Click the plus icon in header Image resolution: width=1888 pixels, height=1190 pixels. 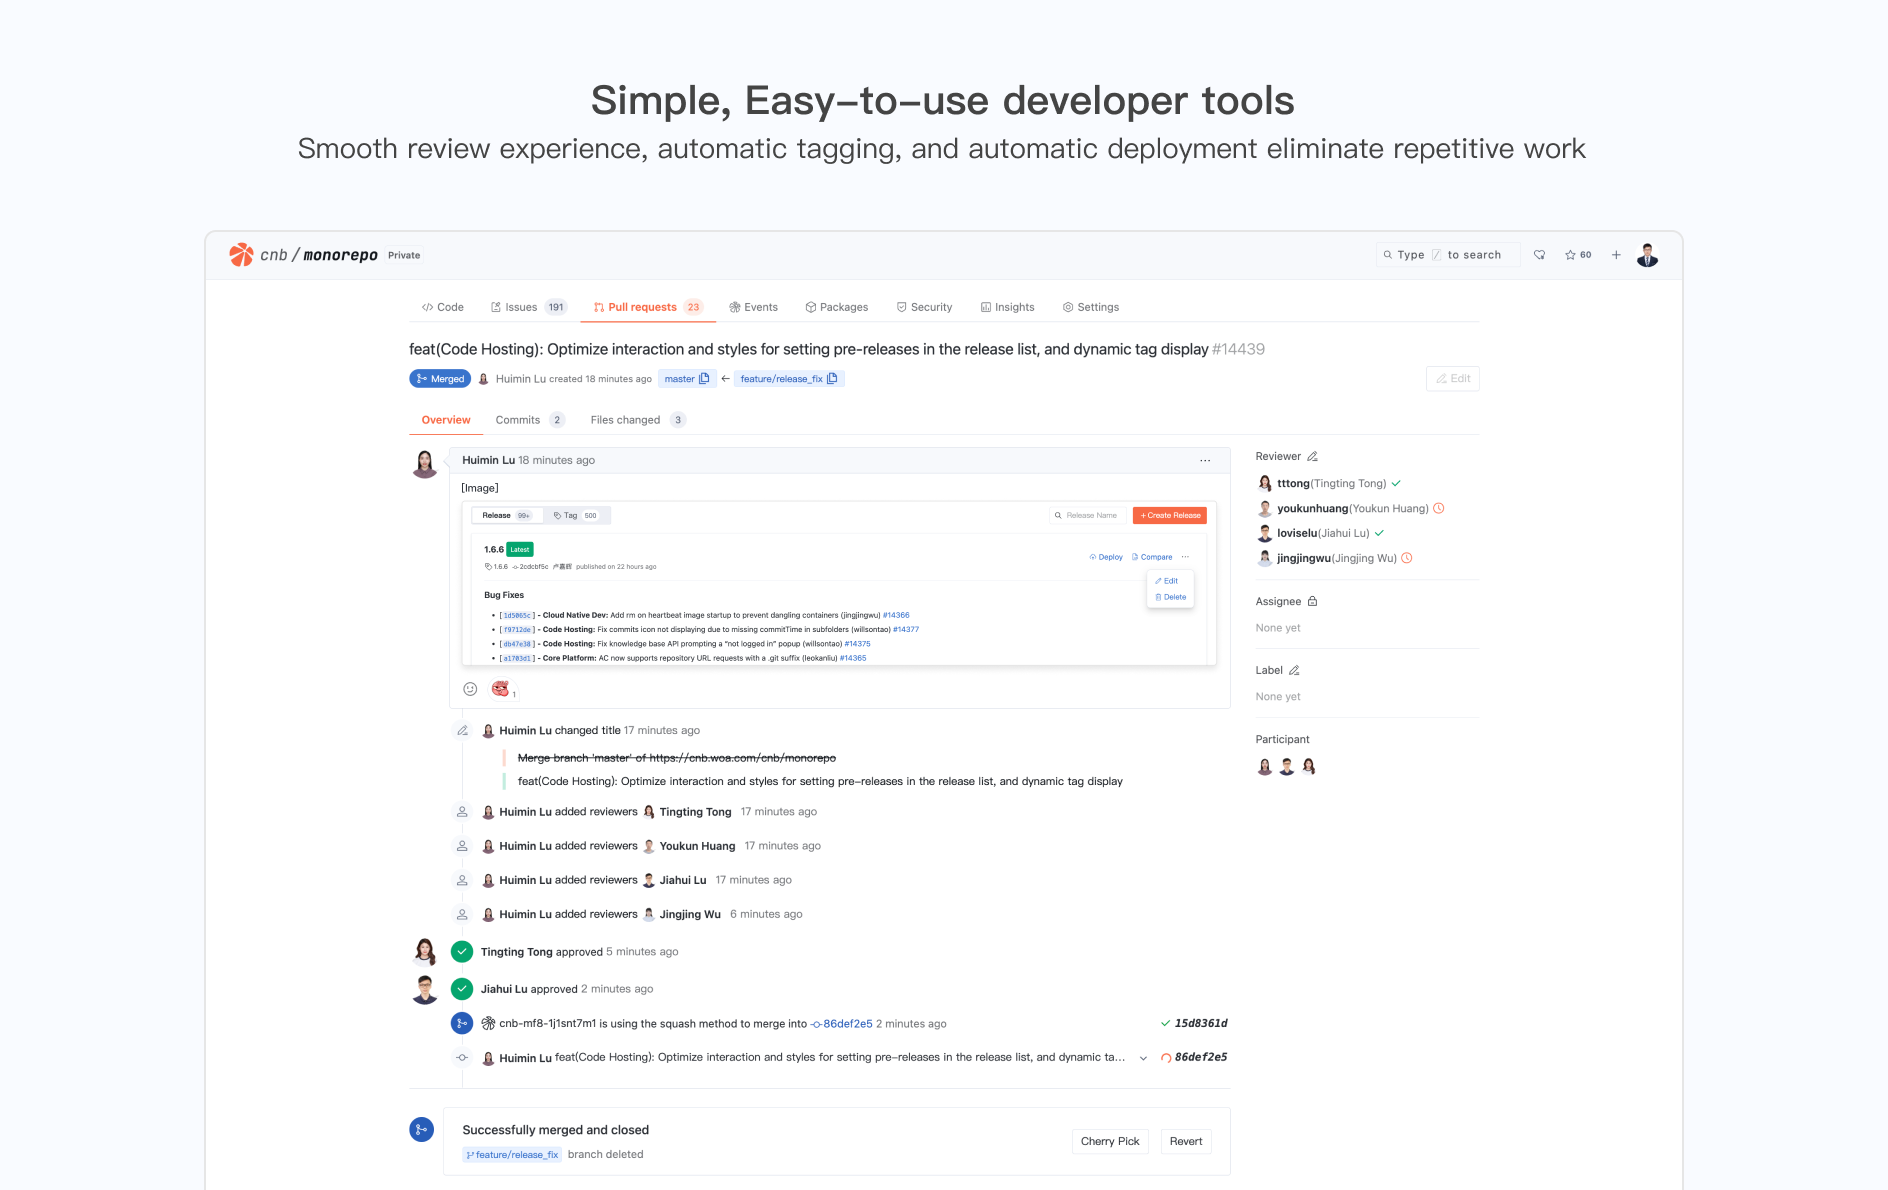coord(1616,255)
